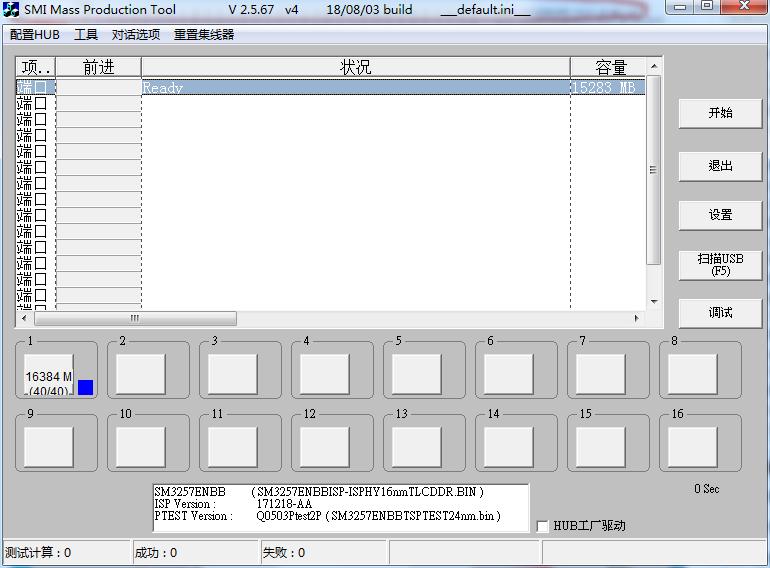This screenshot has width=770, height=568.
Task: Select the Ready status row
Action: click(x=330, y=87)
